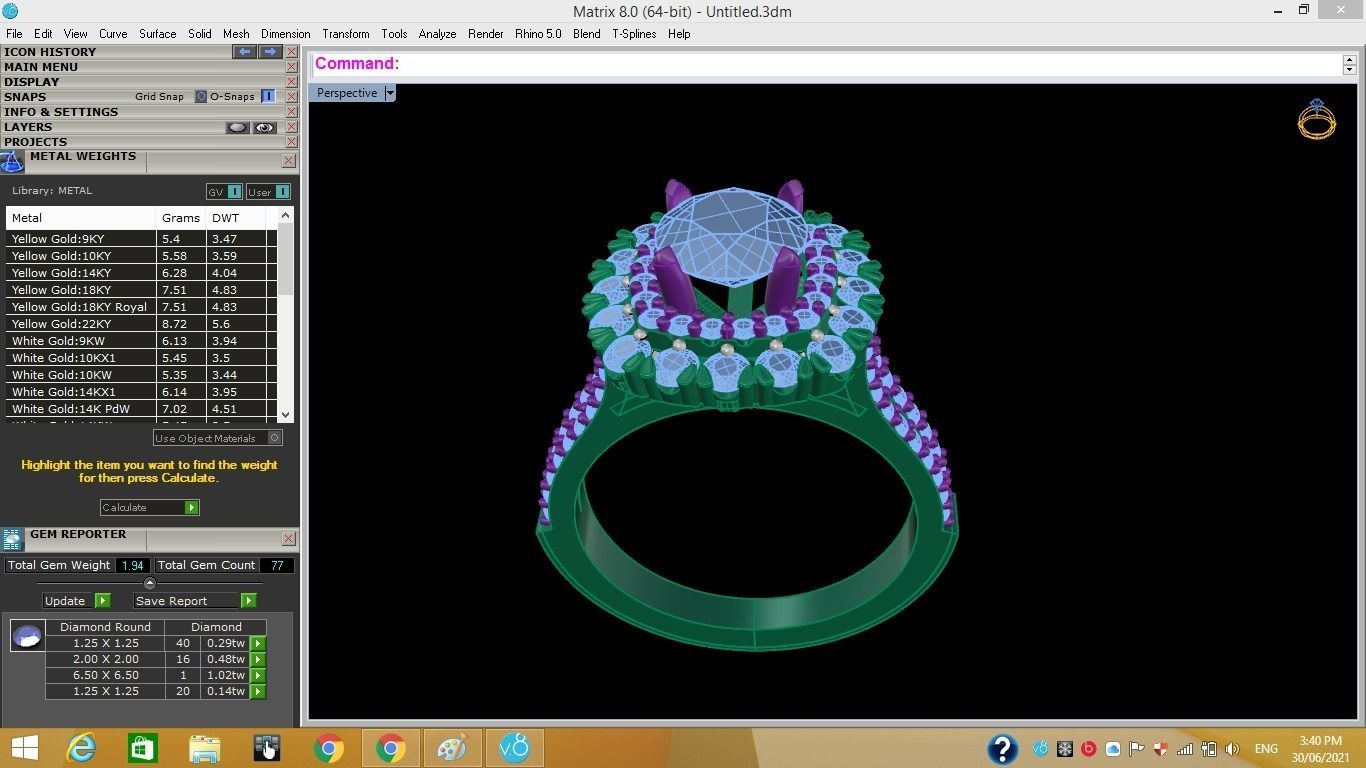Click the Icon History back arrow
The width and height of the screenshot is (1366, 768).
[x=244, y=52]
